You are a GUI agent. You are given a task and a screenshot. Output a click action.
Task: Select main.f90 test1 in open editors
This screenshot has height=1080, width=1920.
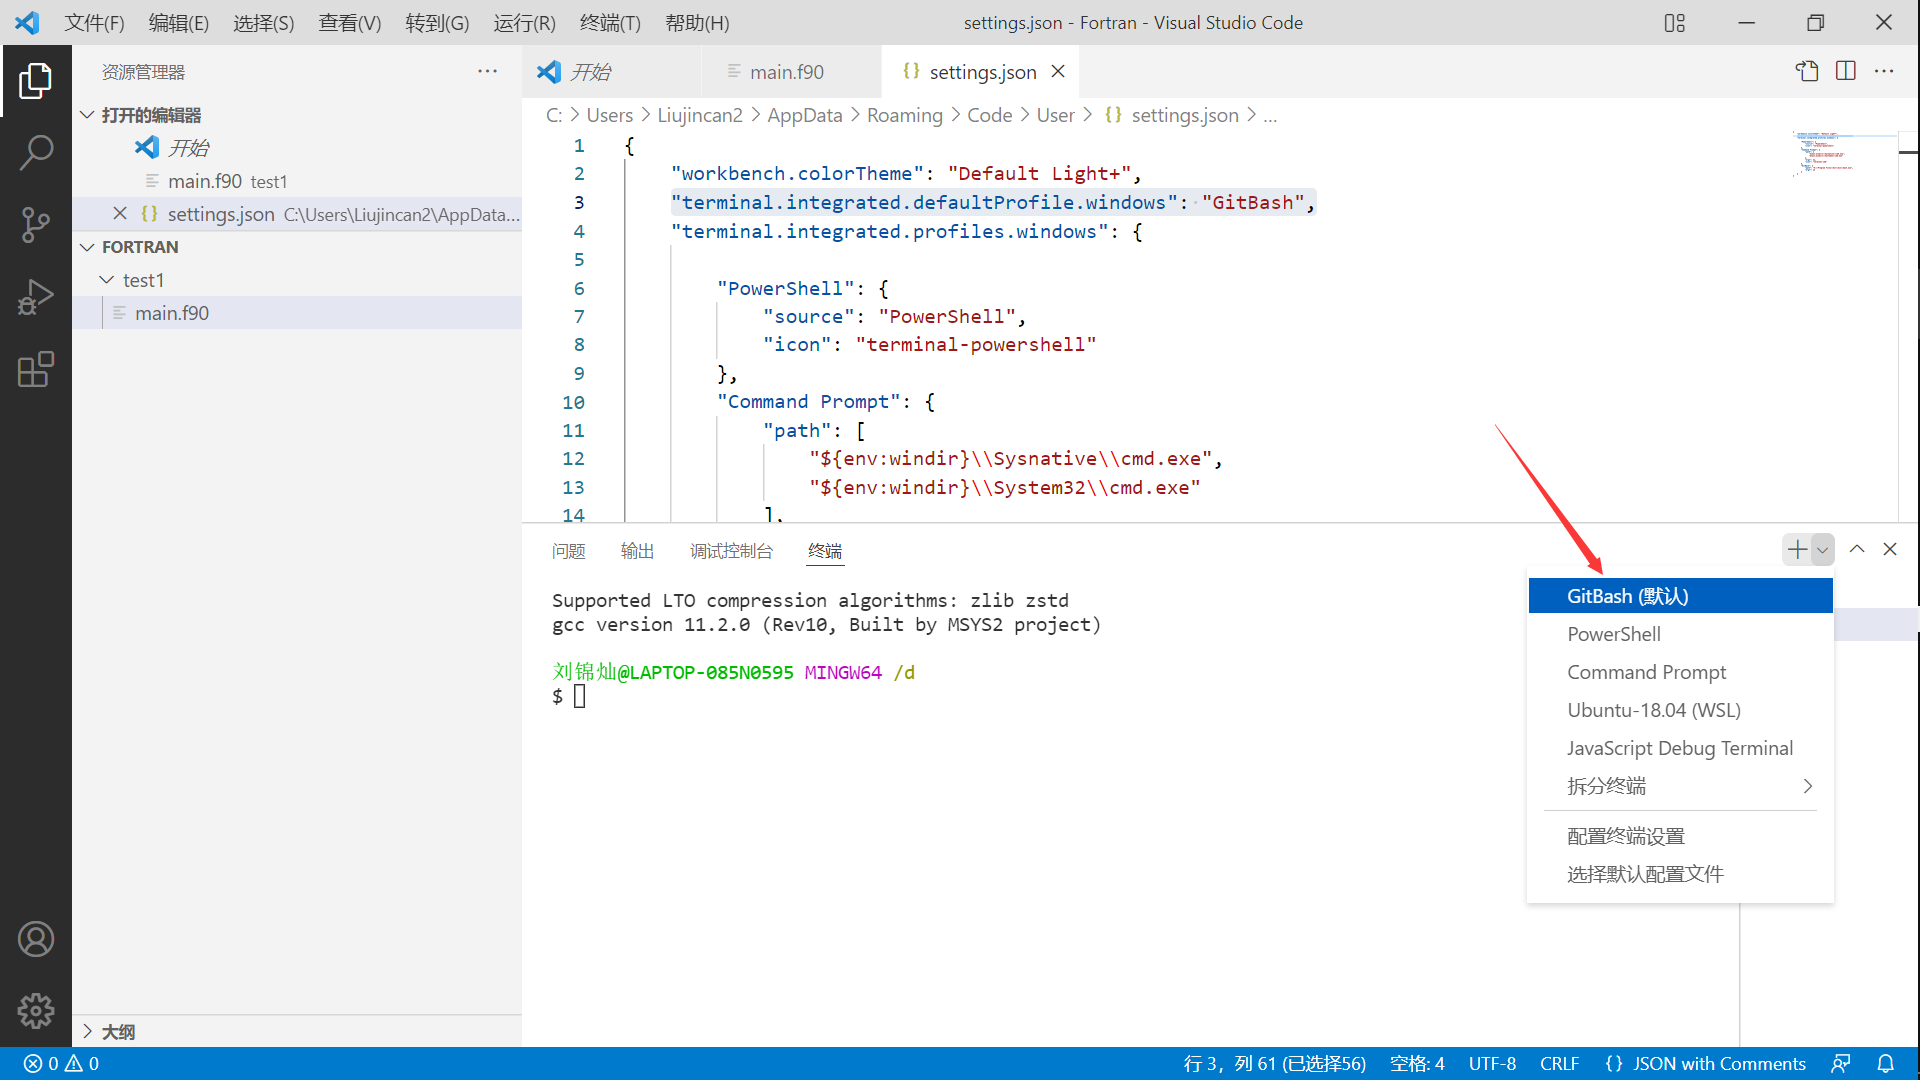(x=297, y=181)
